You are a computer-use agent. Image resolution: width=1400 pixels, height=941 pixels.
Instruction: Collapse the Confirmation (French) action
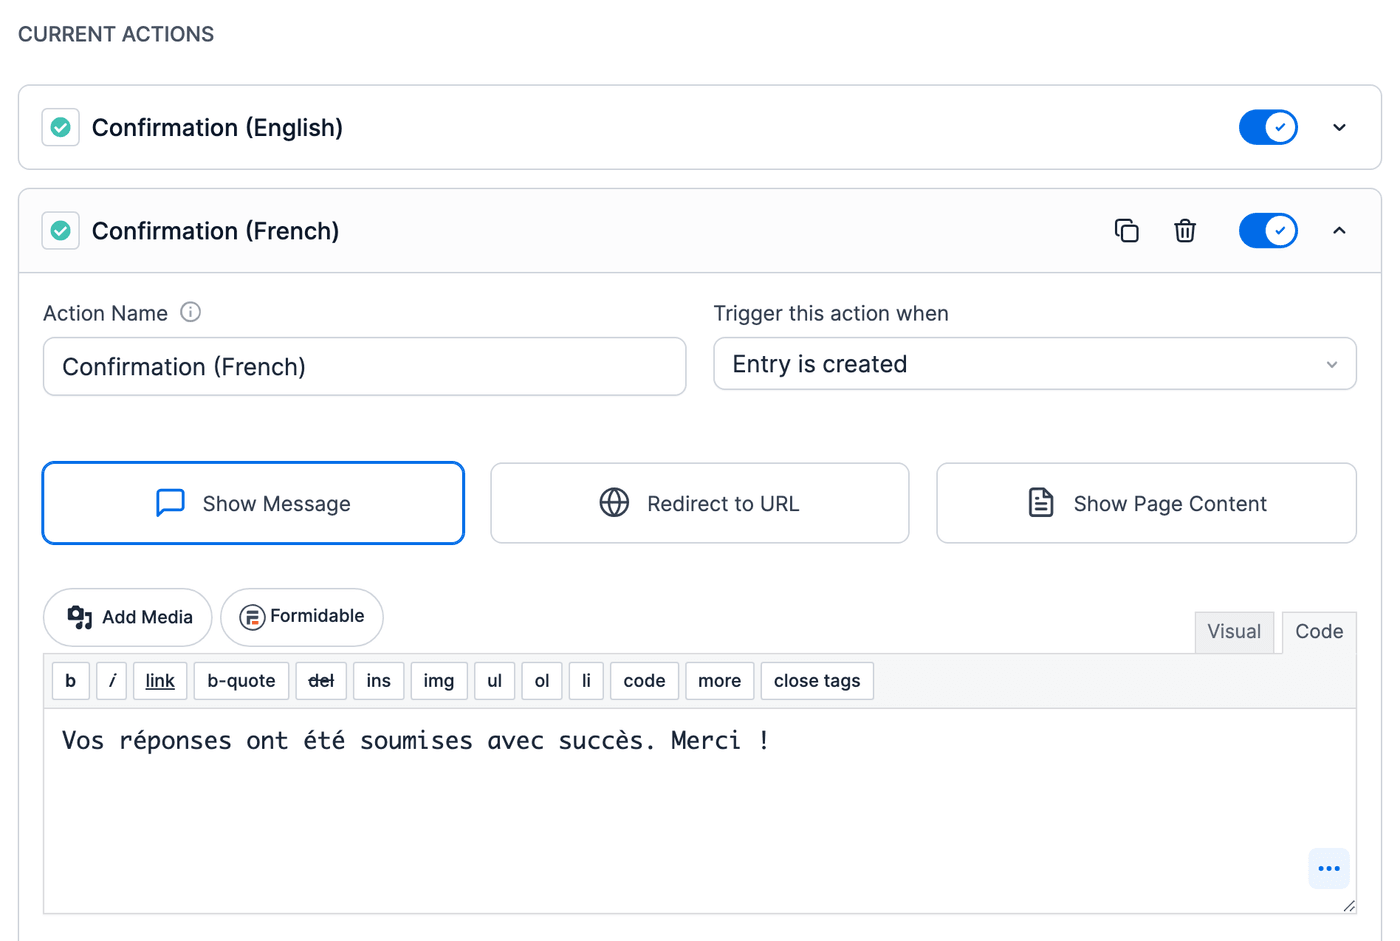(x=1339, y=231)
